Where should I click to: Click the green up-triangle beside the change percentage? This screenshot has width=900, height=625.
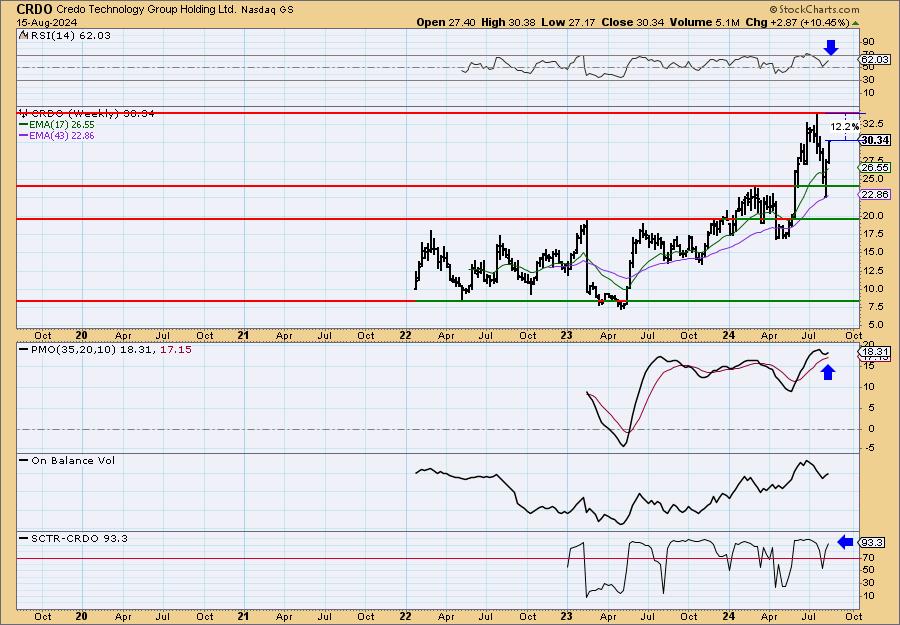[x=856, y=23]
